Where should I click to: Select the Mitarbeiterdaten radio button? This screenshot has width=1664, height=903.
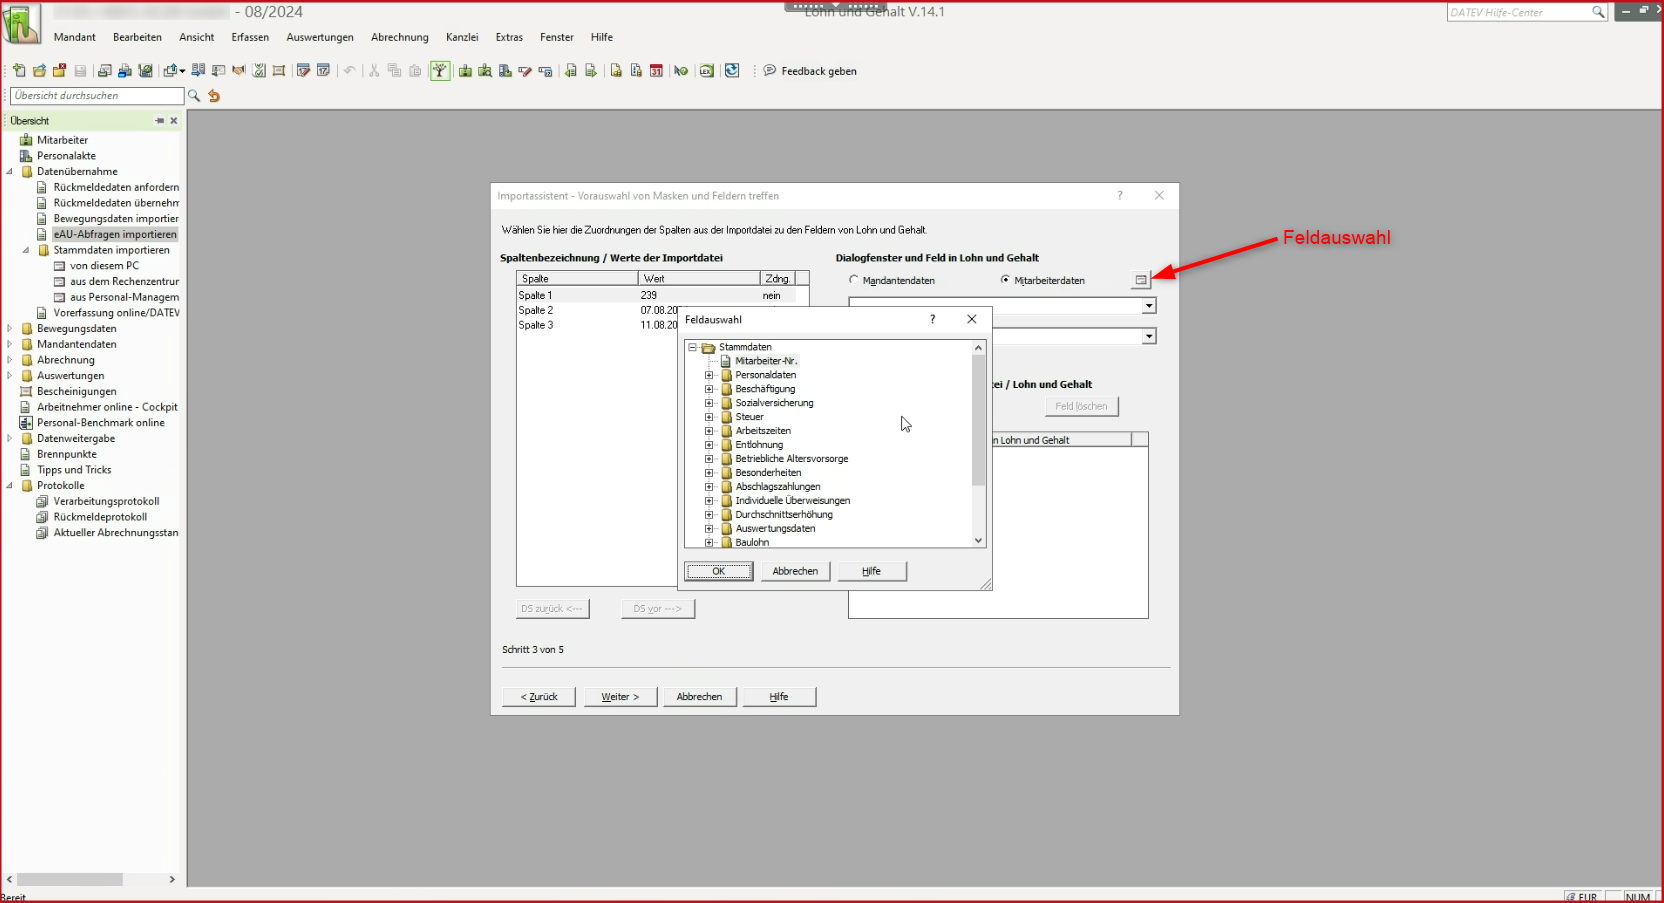[1005, 280]
